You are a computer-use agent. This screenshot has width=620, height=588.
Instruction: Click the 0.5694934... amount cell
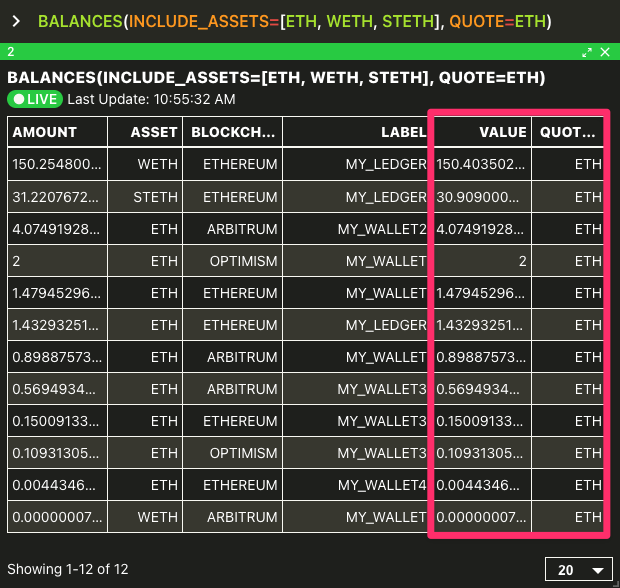pyautogui.click(x=57, y=389)
